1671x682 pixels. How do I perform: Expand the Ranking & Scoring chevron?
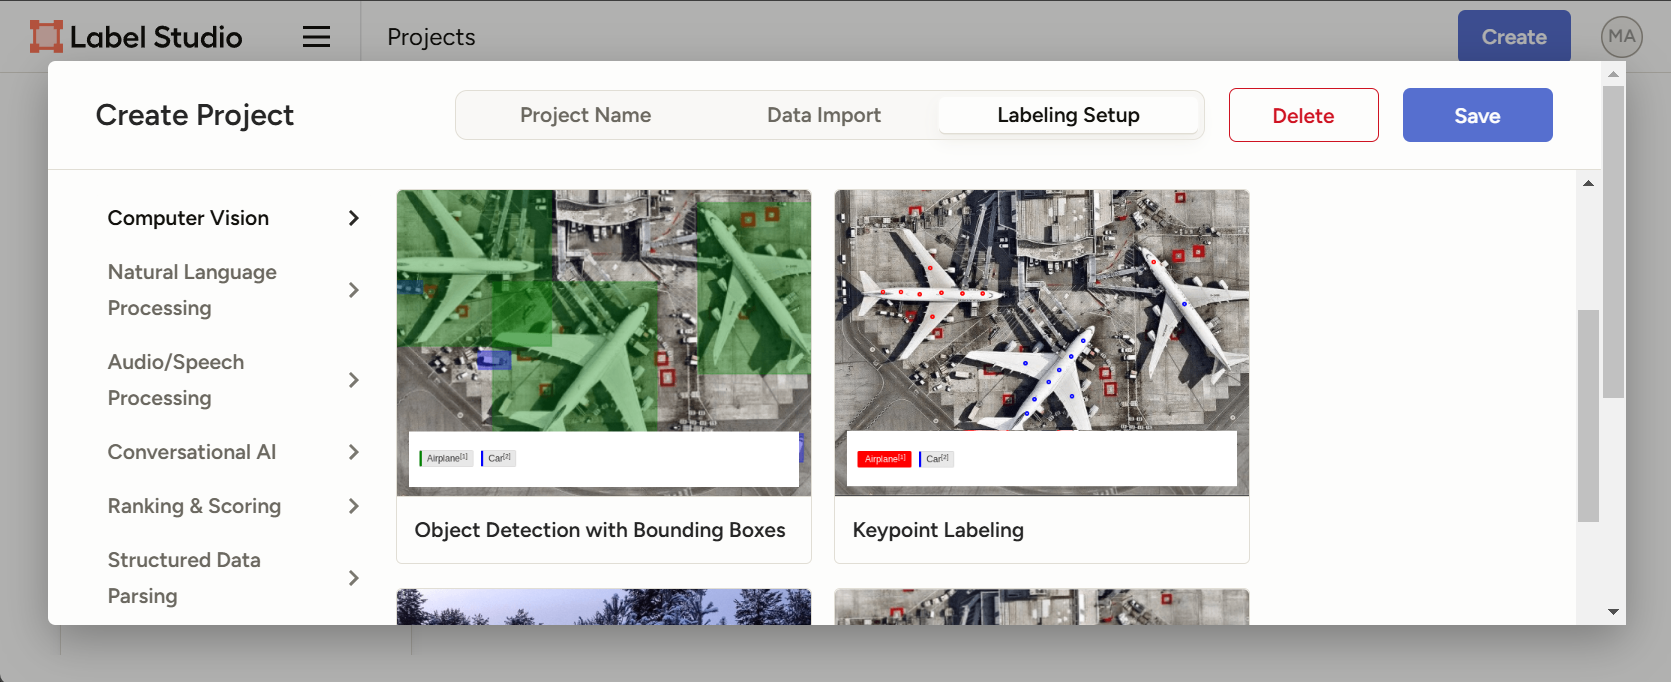[x=353, y=506]
